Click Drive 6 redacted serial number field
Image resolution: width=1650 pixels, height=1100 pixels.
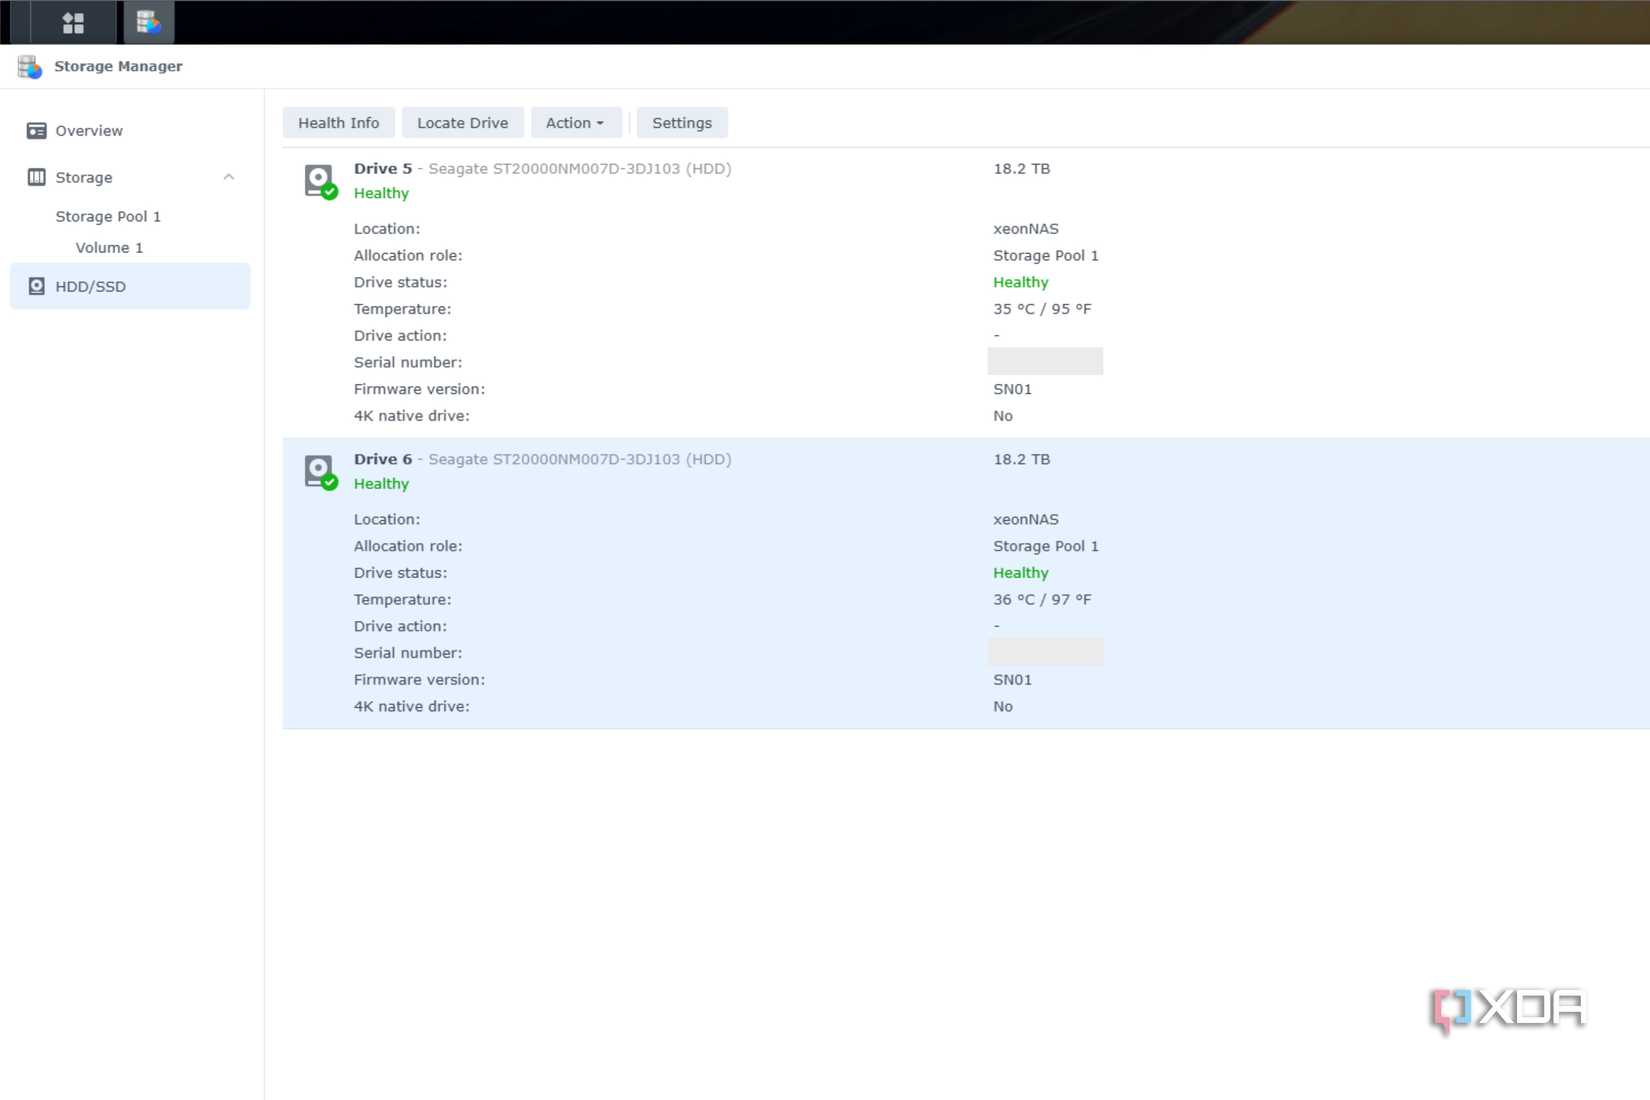1045,652
